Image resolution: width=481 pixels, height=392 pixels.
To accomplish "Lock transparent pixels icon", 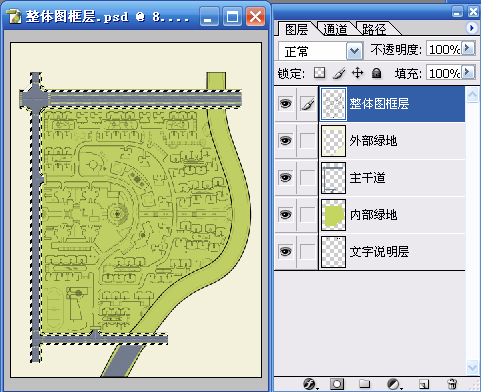I will click(x=319, y=73).
